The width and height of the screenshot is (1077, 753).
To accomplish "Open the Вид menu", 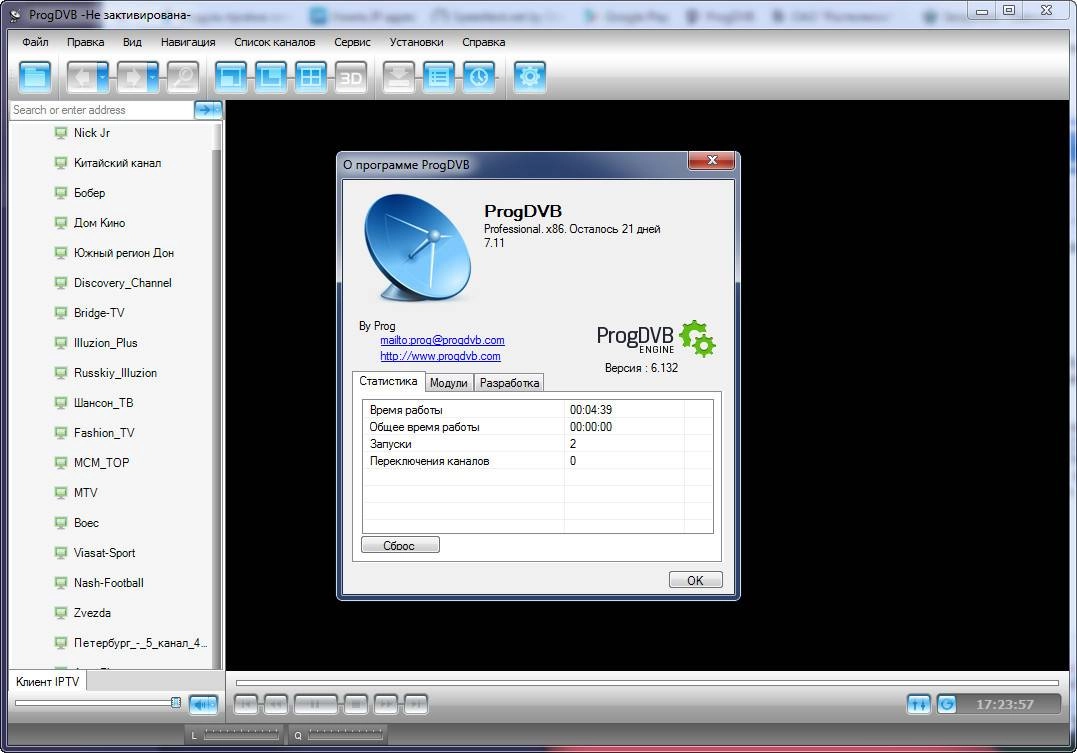I will click(132, 42).
